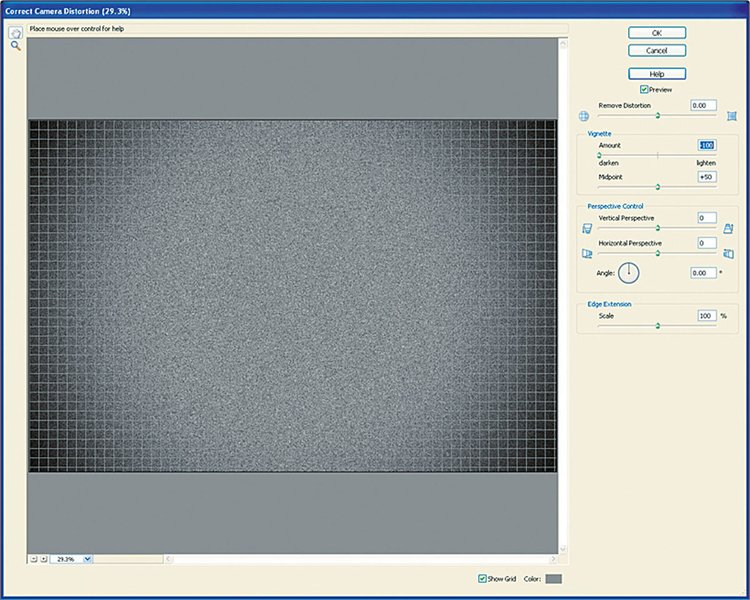Click the Angle degrees value field
The image size is (750, 600).
point(704,273)
